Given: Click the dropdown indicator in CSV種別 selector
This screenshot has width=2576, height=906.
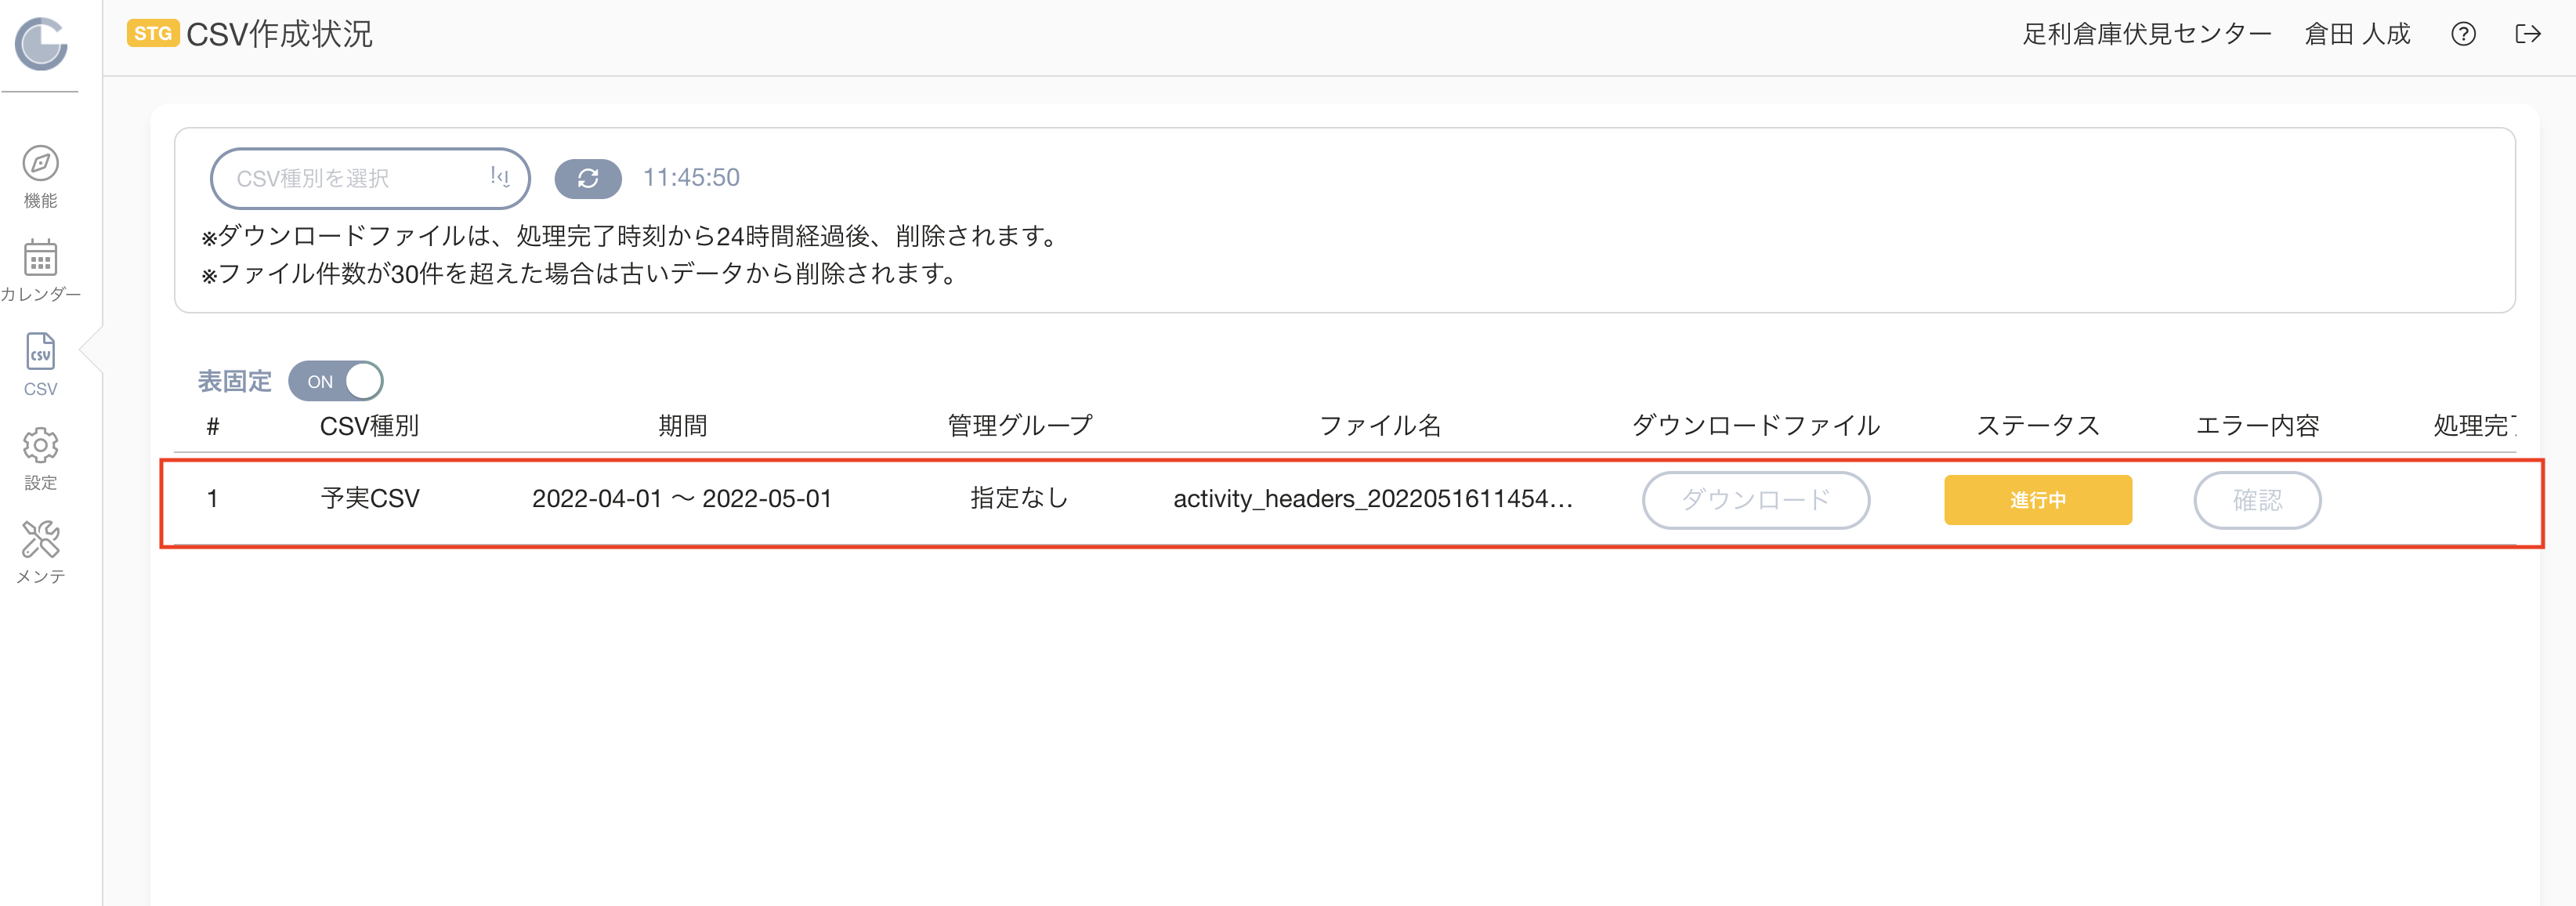Looking at the screenshot, I should coord(500,177).
